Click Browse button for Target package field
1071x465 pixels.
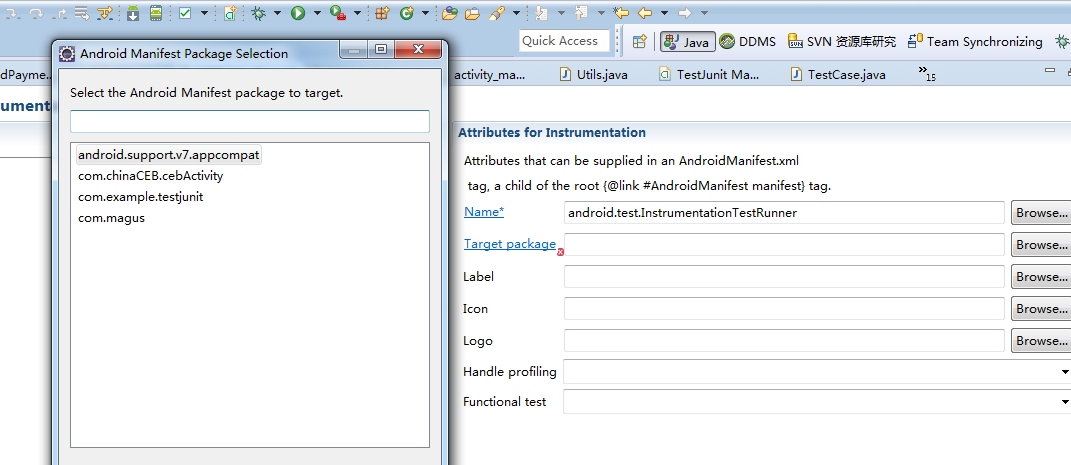[x=1041, y=244]
